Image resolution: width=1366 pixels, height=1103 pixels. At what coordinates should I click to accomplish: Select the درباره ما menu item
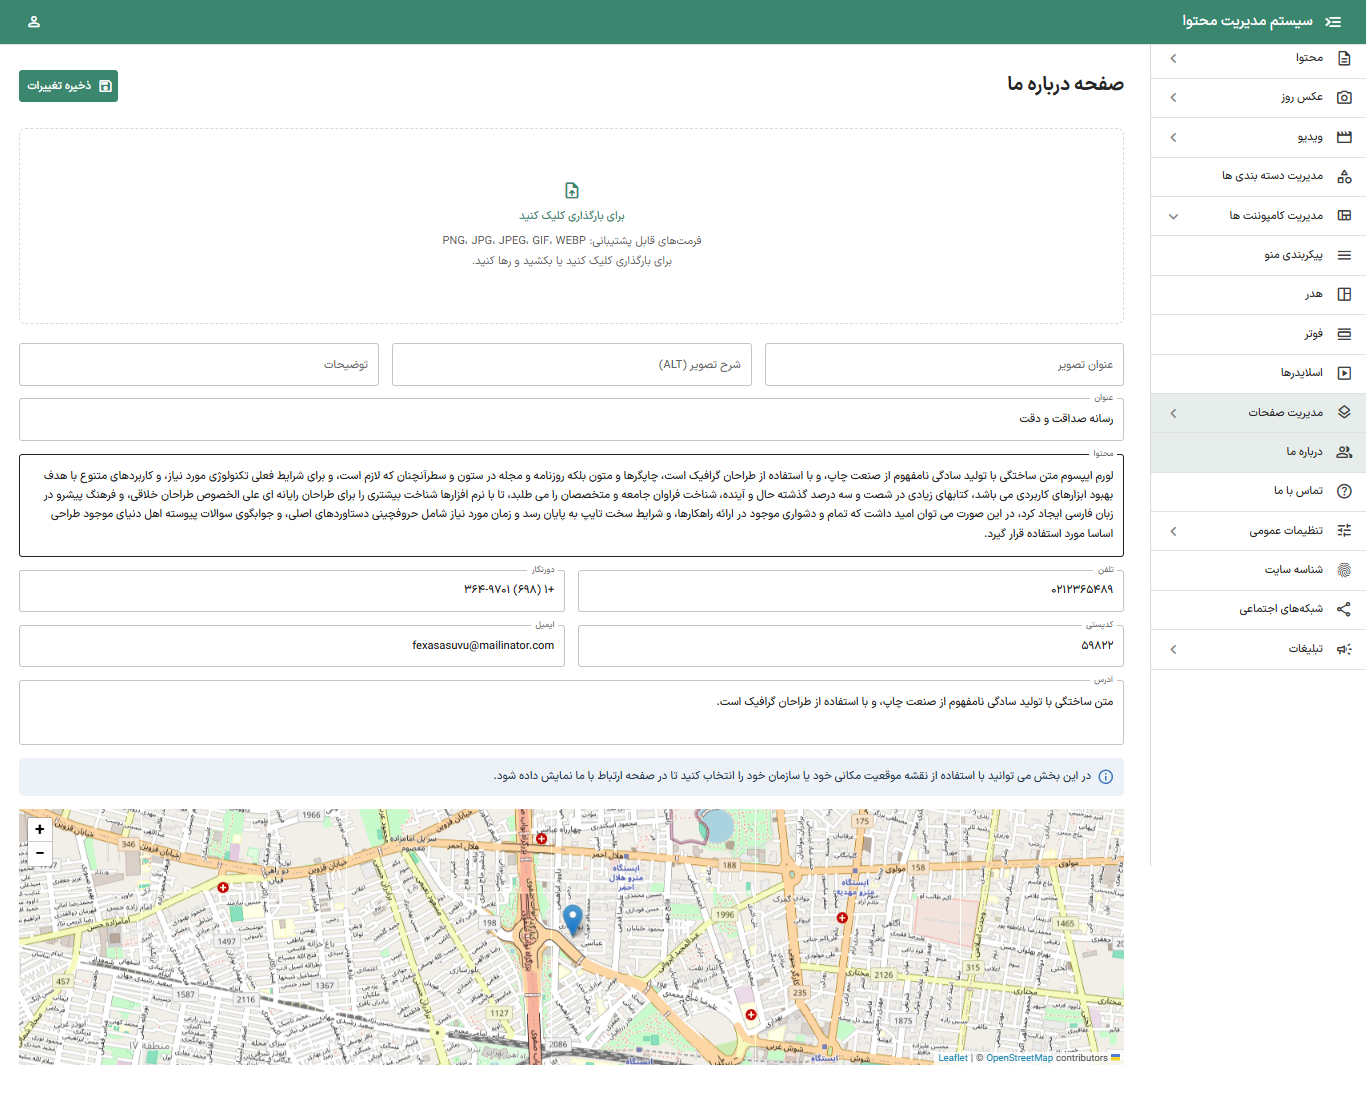(x=1290, y=452)
